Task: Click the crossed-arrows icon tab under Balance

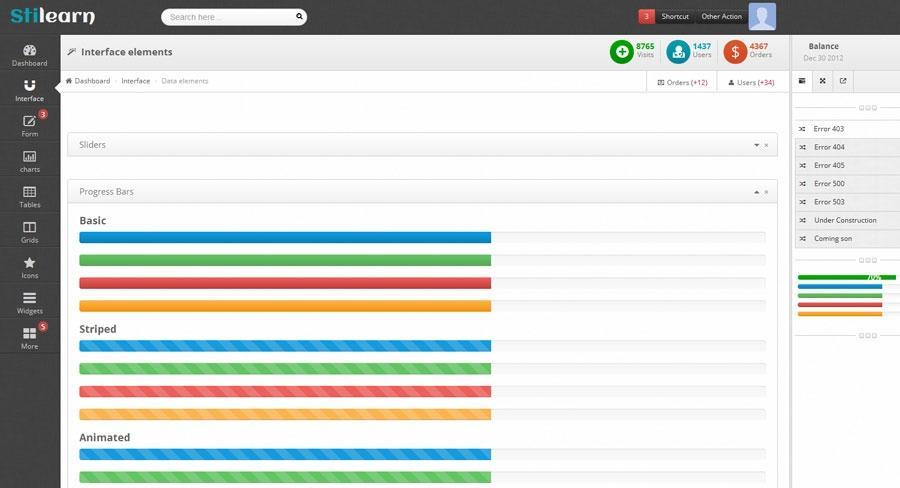Action: click(x=823, y=81)
